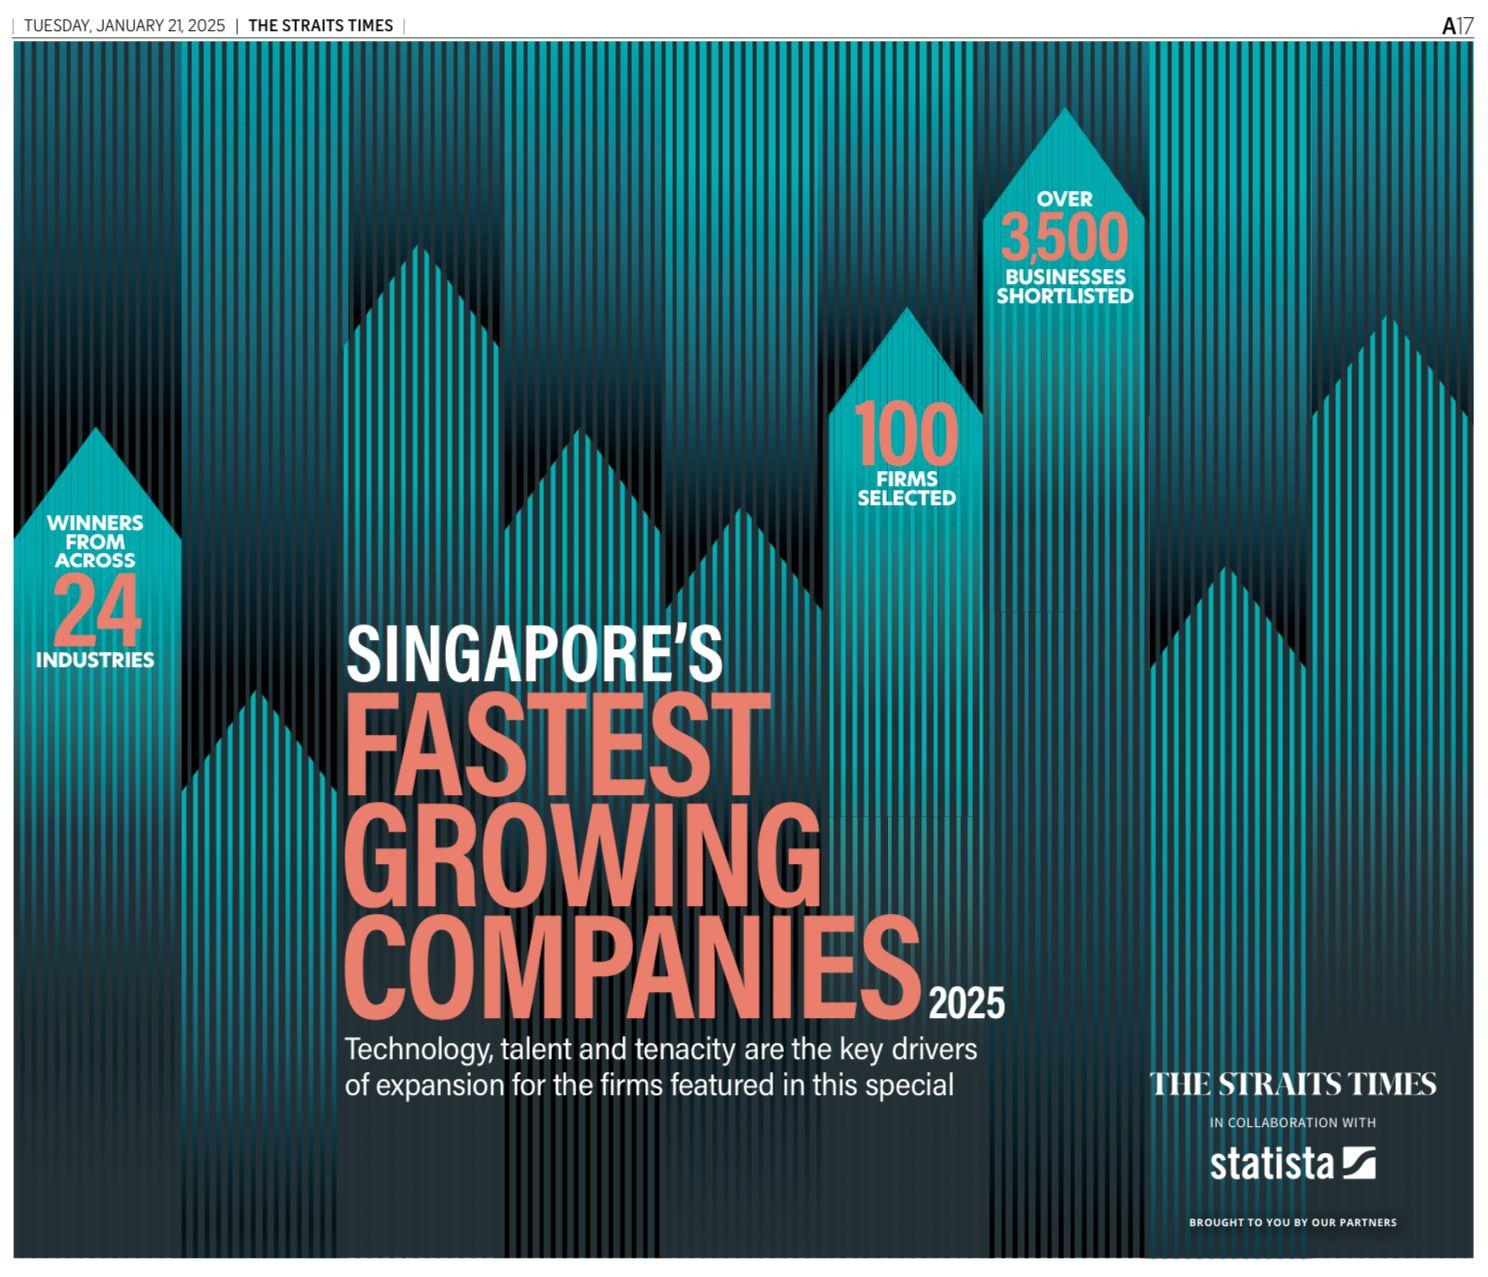Click the salmon '3,500' figure
The height and width of the screenshot is (1277, 1488).
tap(1064, 239)
